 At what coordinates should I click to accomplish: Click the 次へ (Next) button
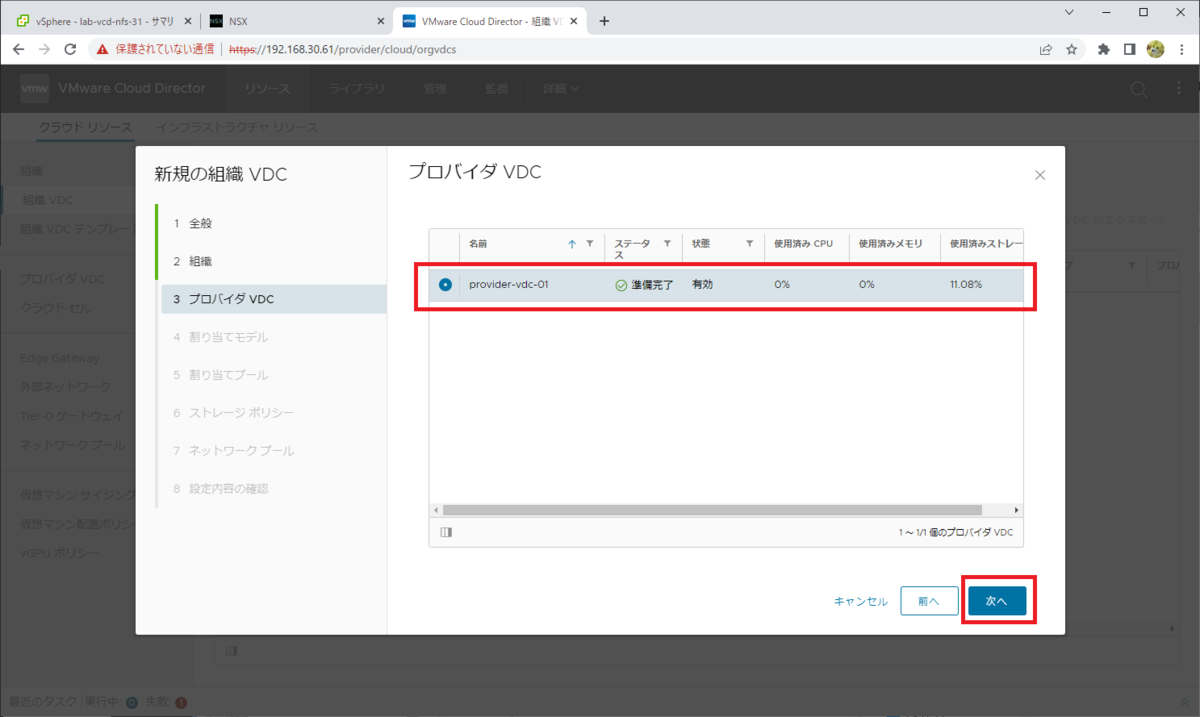(997, 601)
